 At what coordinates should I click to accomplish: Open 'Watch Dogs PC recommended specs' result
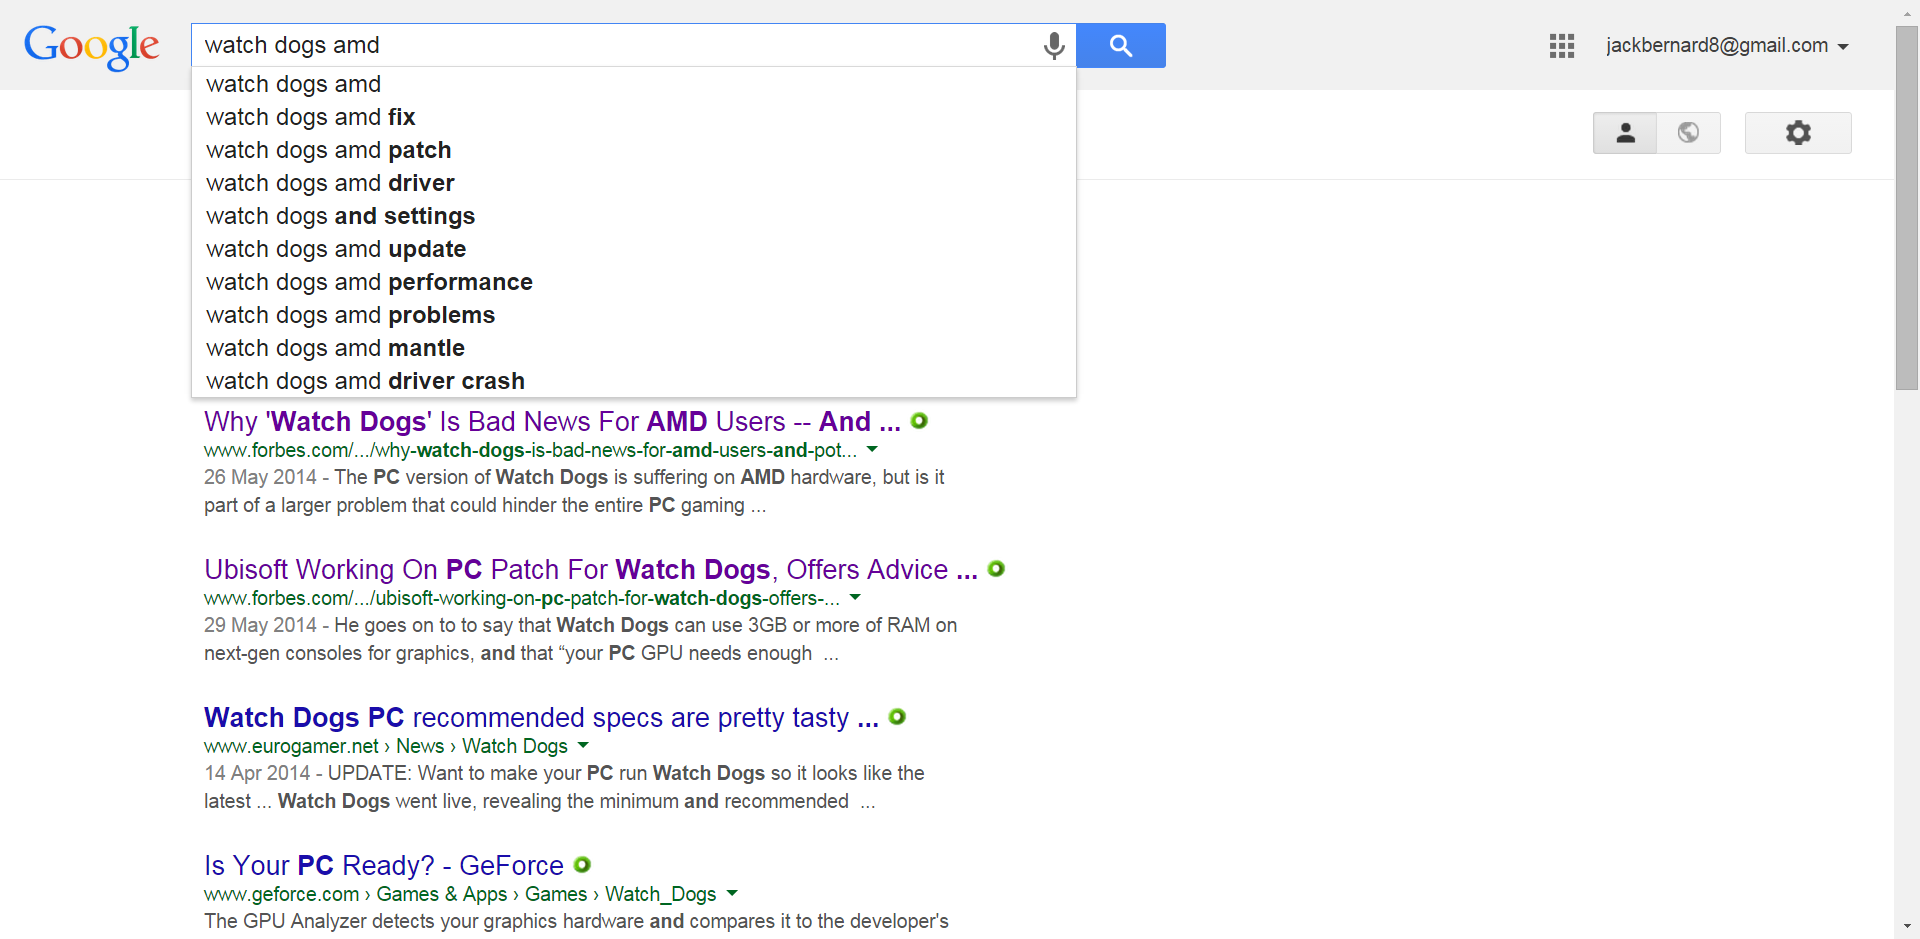coord(541,718)
